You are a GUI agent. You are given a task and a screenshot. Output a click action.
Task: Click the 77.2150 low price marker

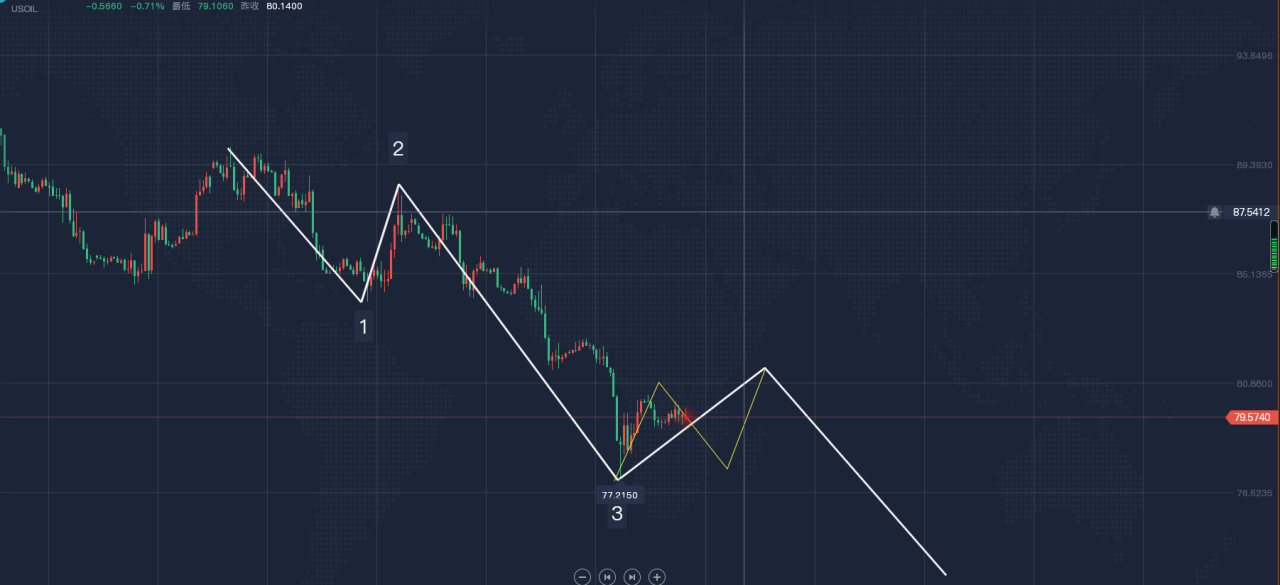[621, 495]
